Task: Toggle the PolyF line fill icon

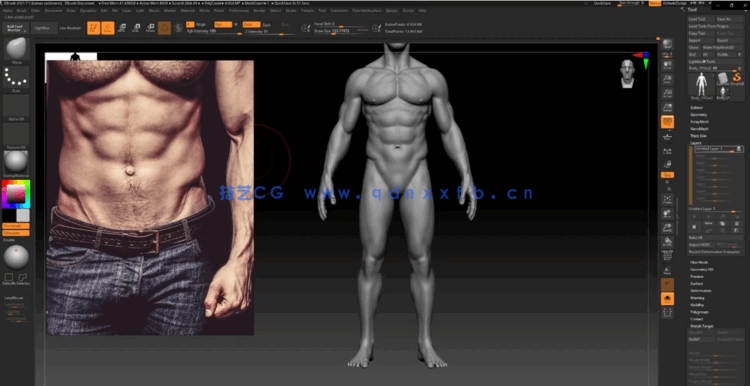Action: pos(667,256)
